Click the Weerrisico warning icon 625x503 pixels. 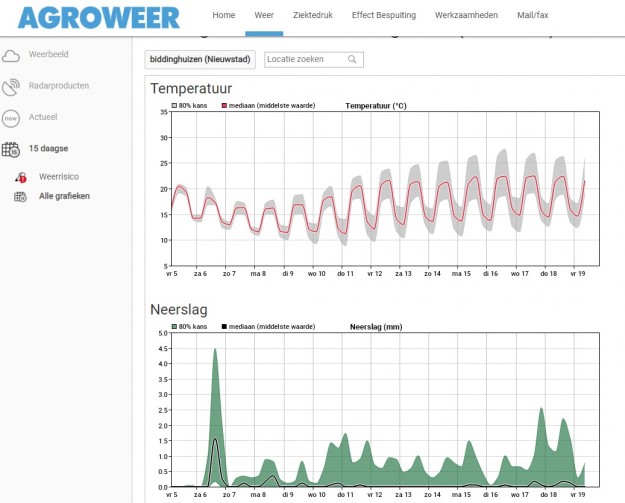pyautogui.click(x=20, y=177)
